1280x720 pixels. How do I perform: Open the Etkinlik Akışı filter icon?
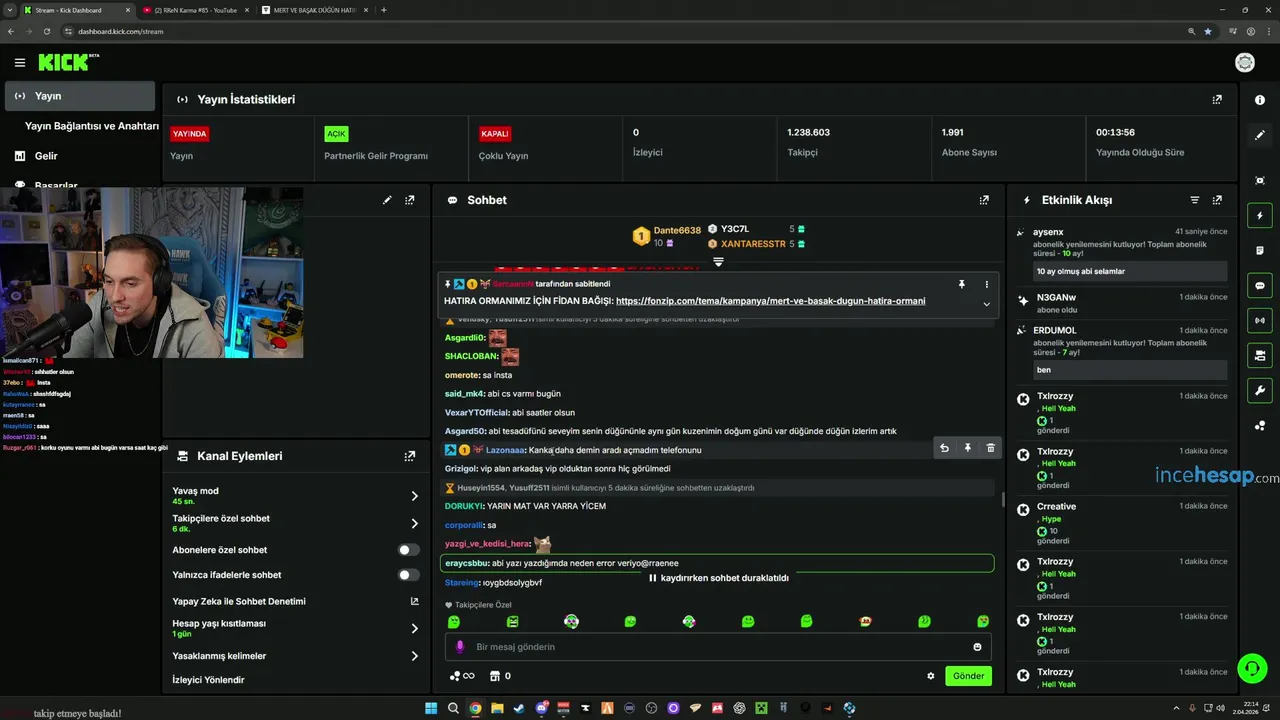1194,200
